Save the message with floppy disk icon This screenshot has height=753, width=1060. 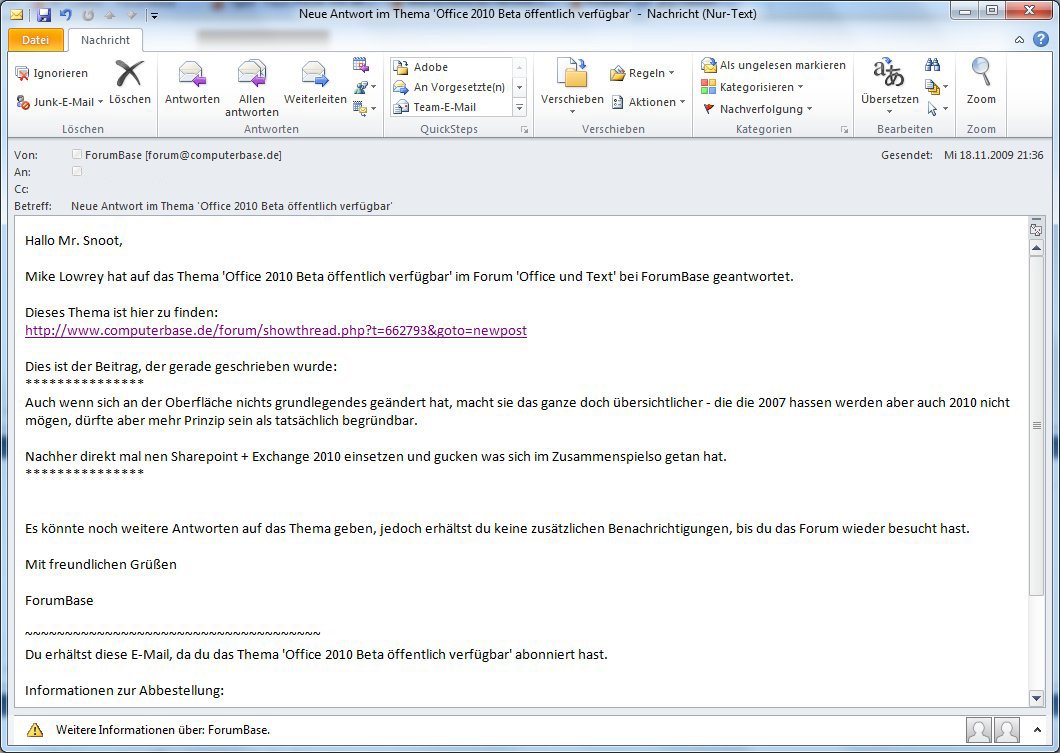point(44,14)
